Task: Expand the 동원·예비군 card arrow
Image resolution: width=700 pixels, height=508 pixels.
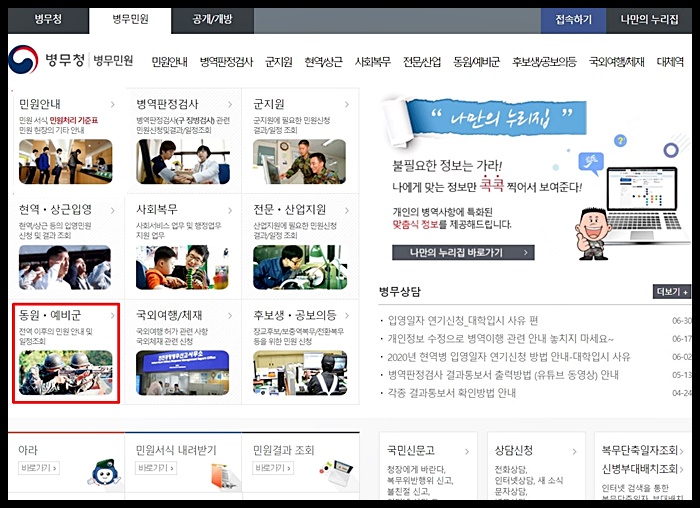Action: point(112,316)
